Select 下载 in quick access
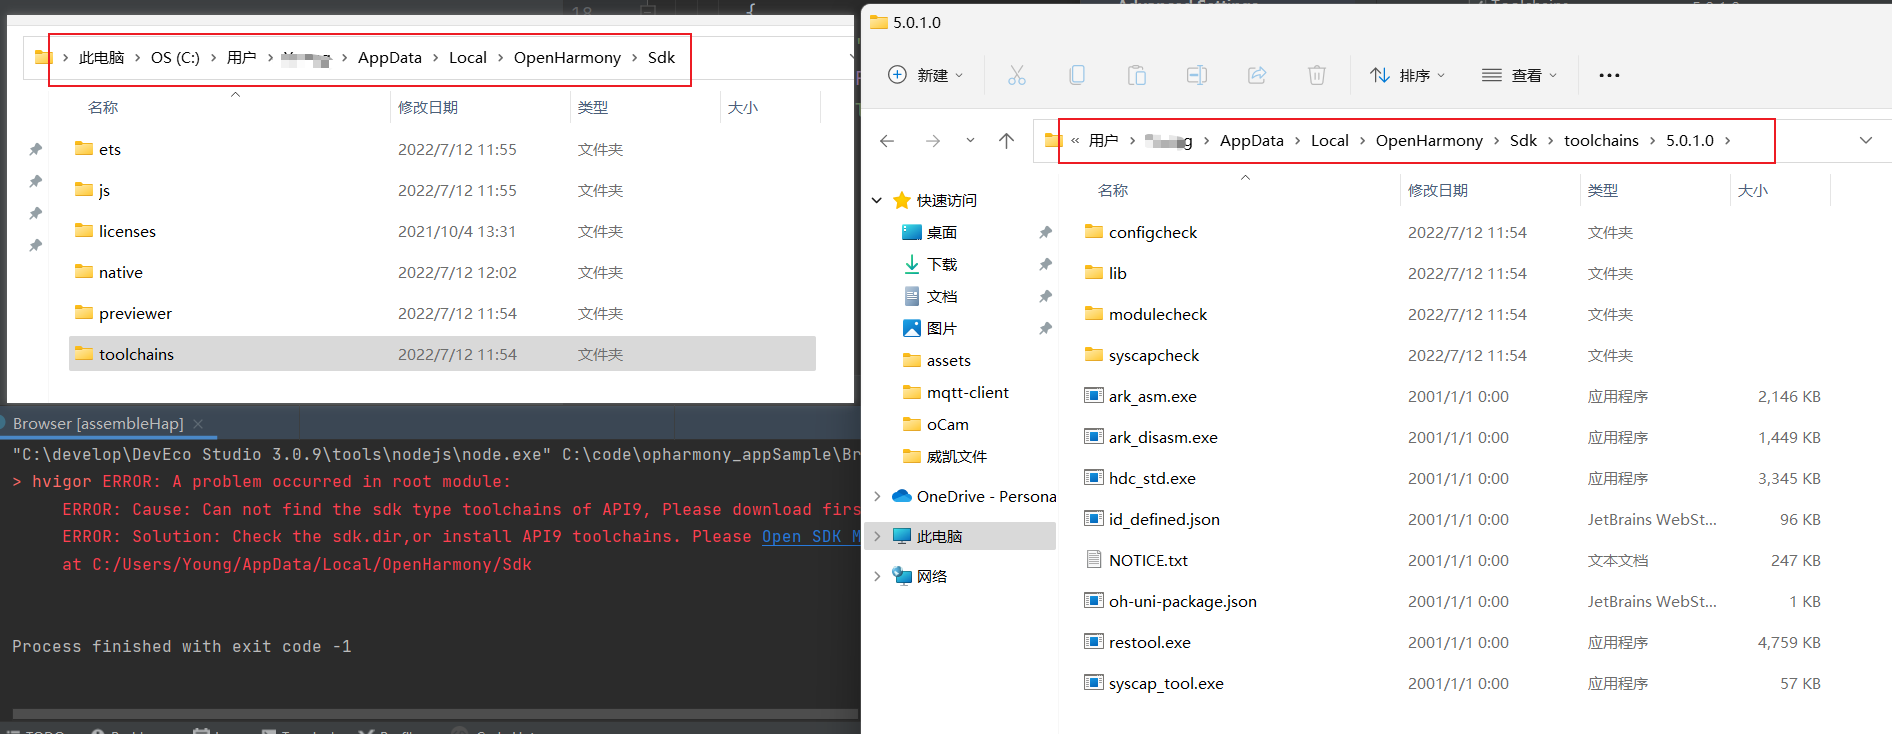The height and width of the screenshot is (734, 1892). pyautogui.click(x=942, y=264)
